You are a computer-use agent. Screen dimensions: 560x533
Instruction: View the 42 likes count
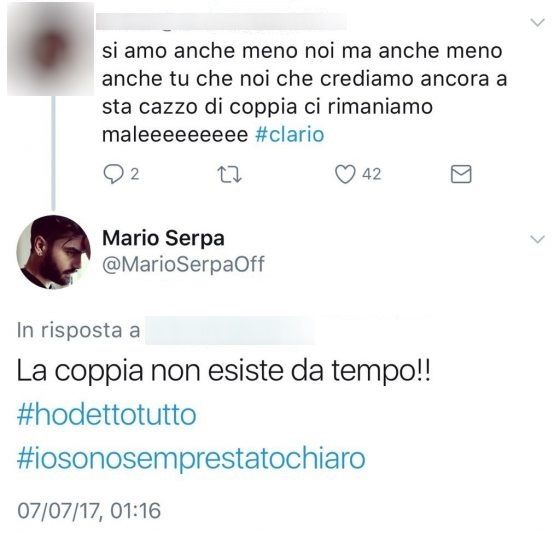click(x=371, y=174)
